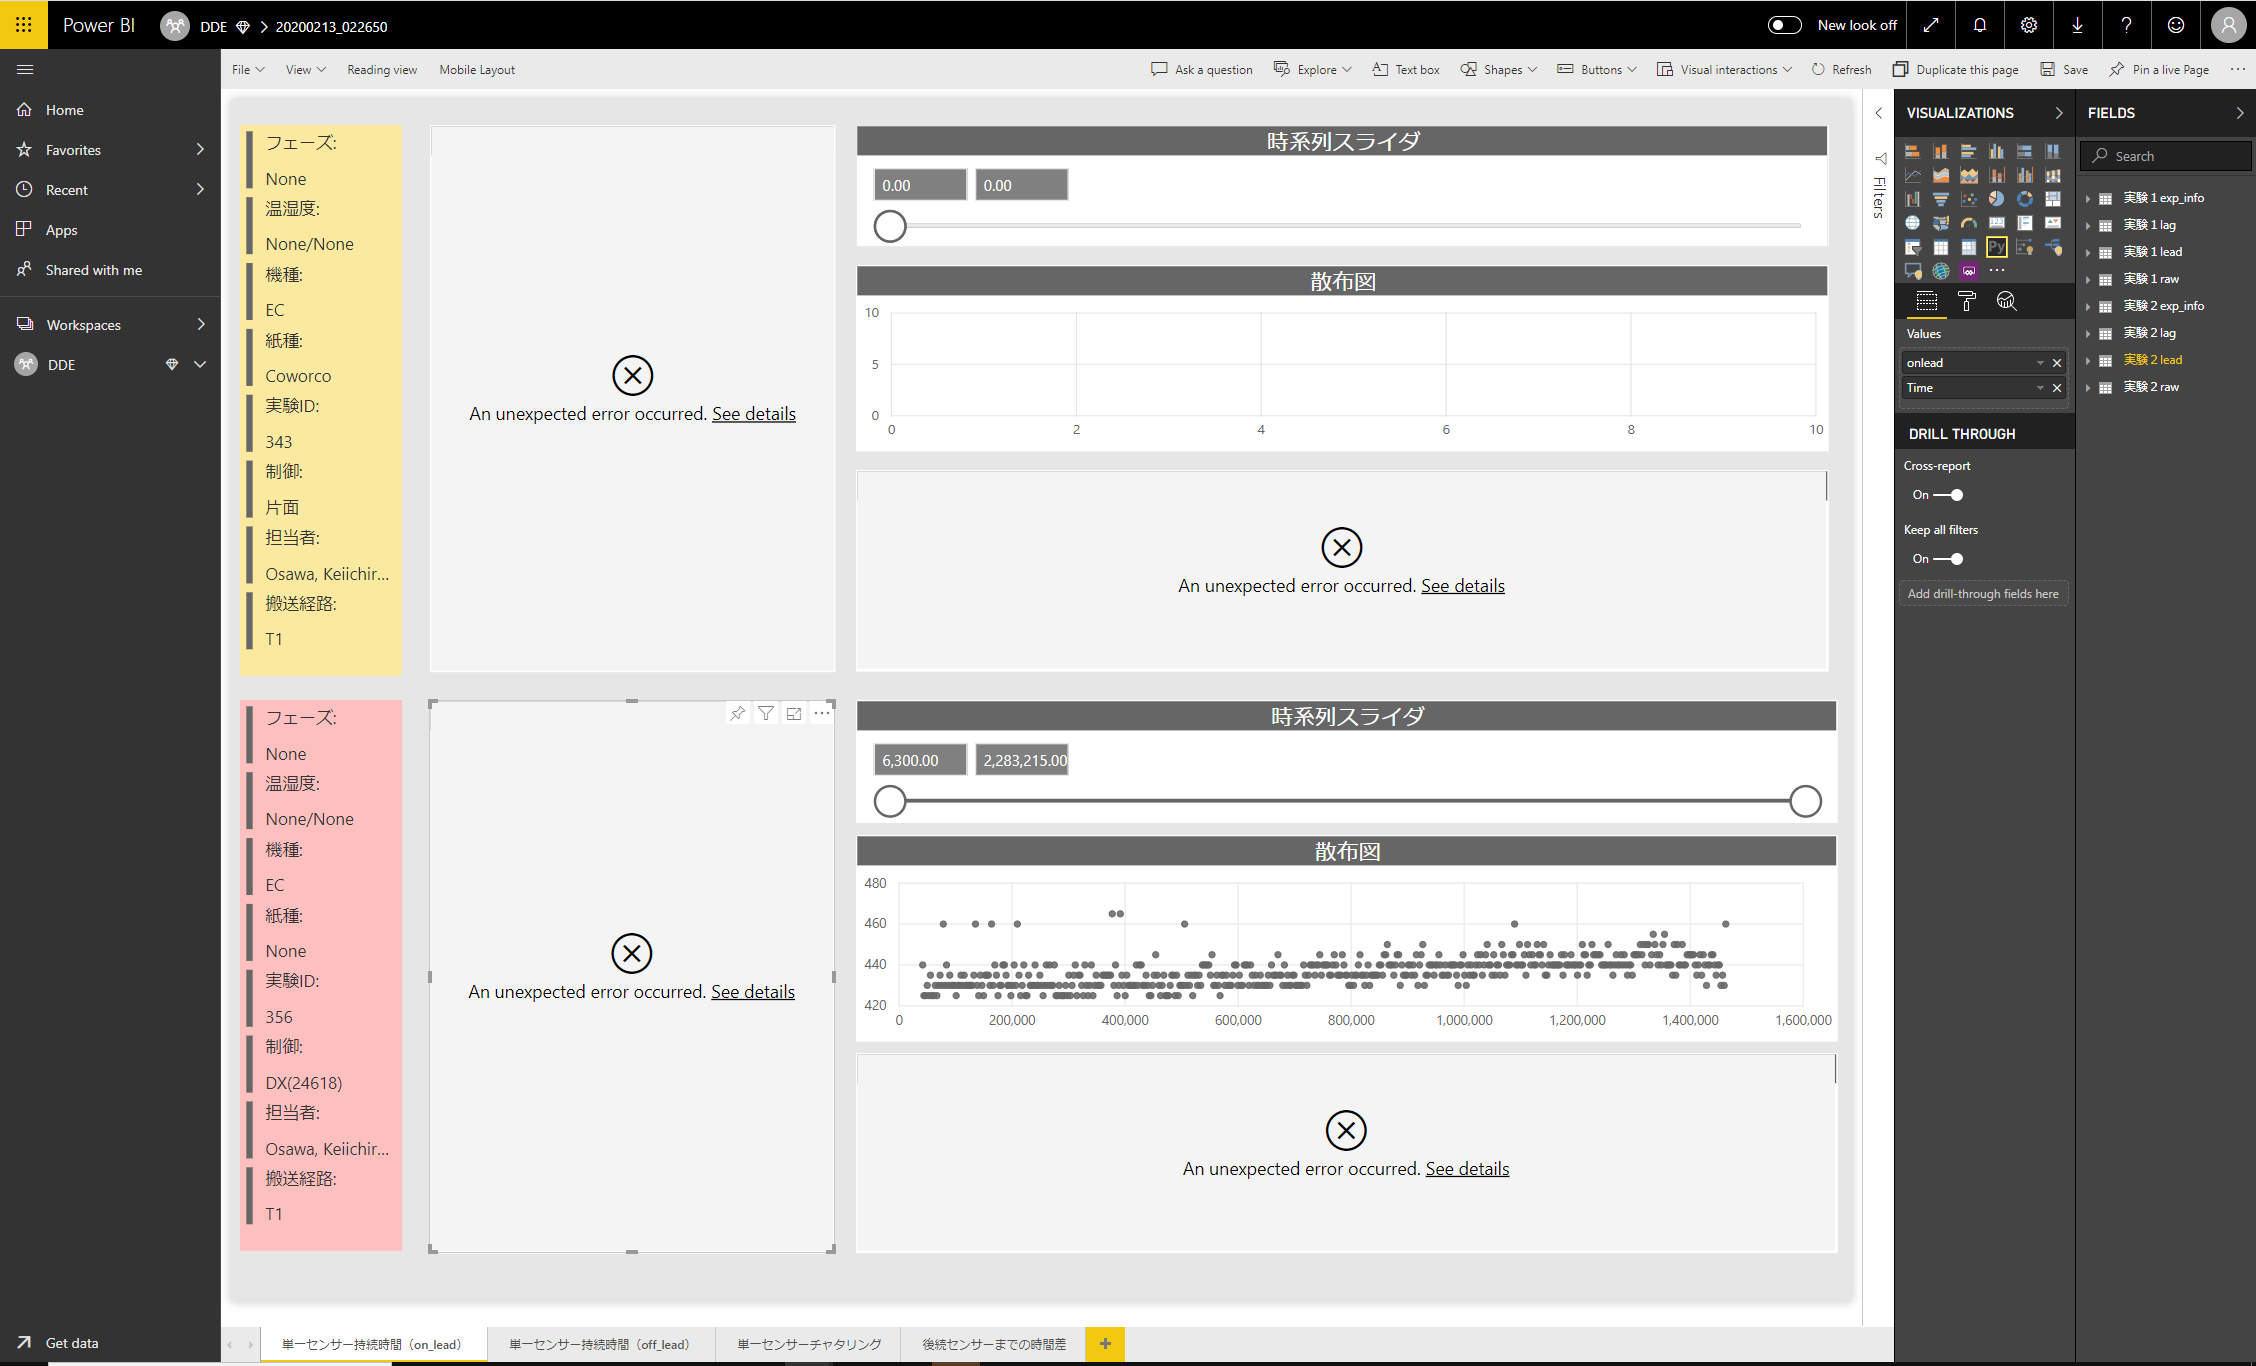Click the download arrow icon in header
2256x1366 pixels.
coord(2077,25)
